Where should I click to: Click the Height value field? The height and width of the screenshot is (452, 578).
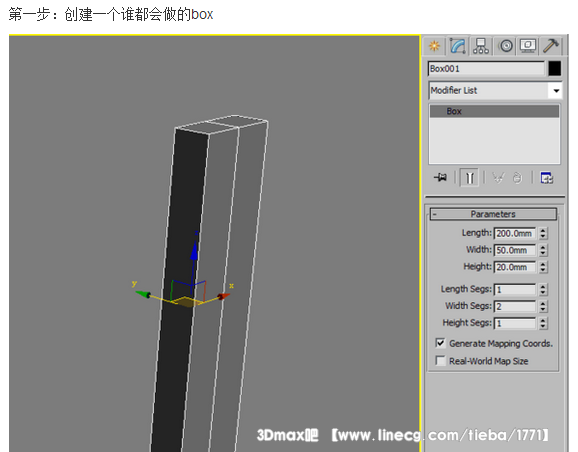515,267
